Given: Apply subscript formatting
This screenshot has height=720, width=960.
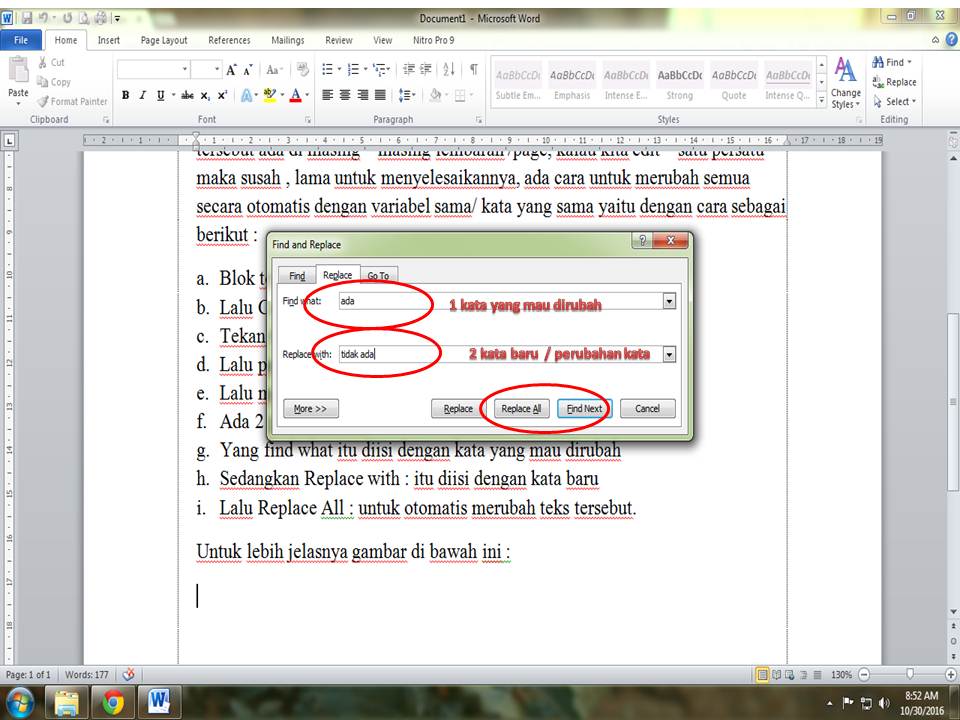Looking at the screenshot, I should click(205, 94).
